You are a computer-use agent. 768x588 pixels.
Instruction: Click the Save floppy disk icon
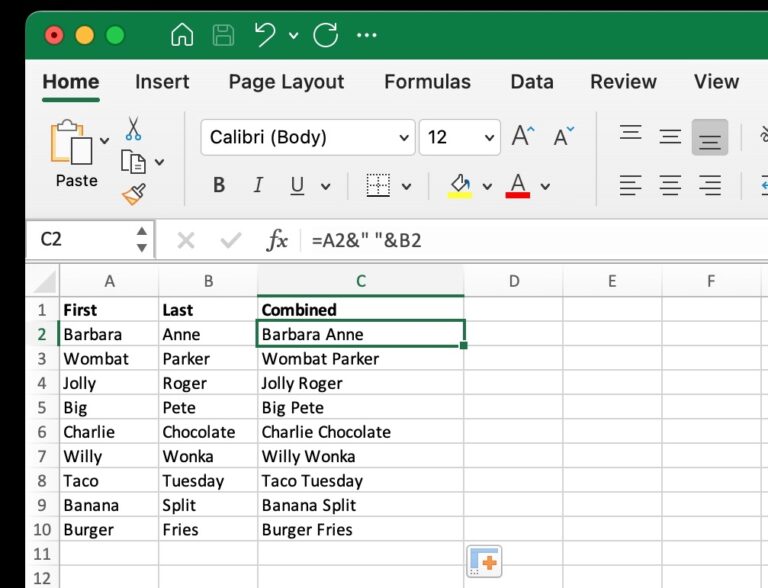click(223, 35)
